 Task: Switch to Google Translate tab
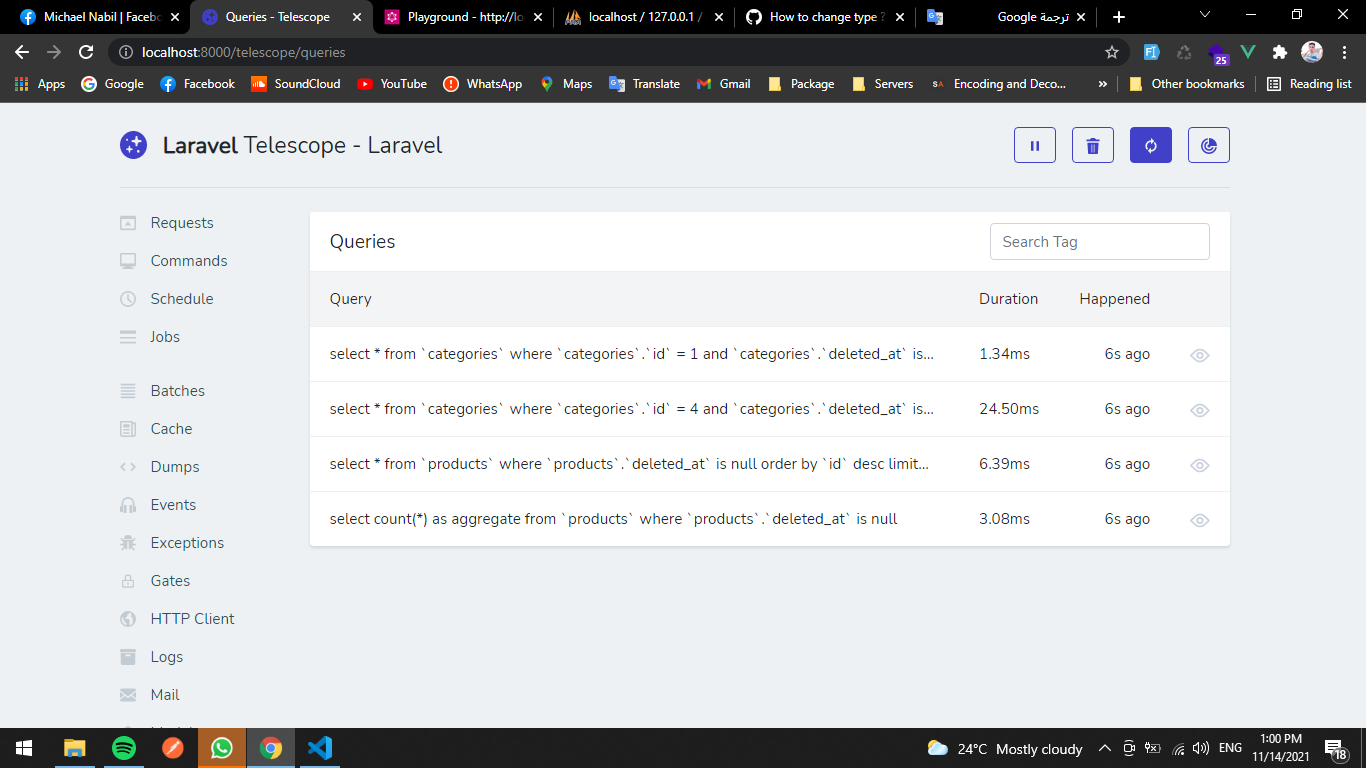point(1005,17)
